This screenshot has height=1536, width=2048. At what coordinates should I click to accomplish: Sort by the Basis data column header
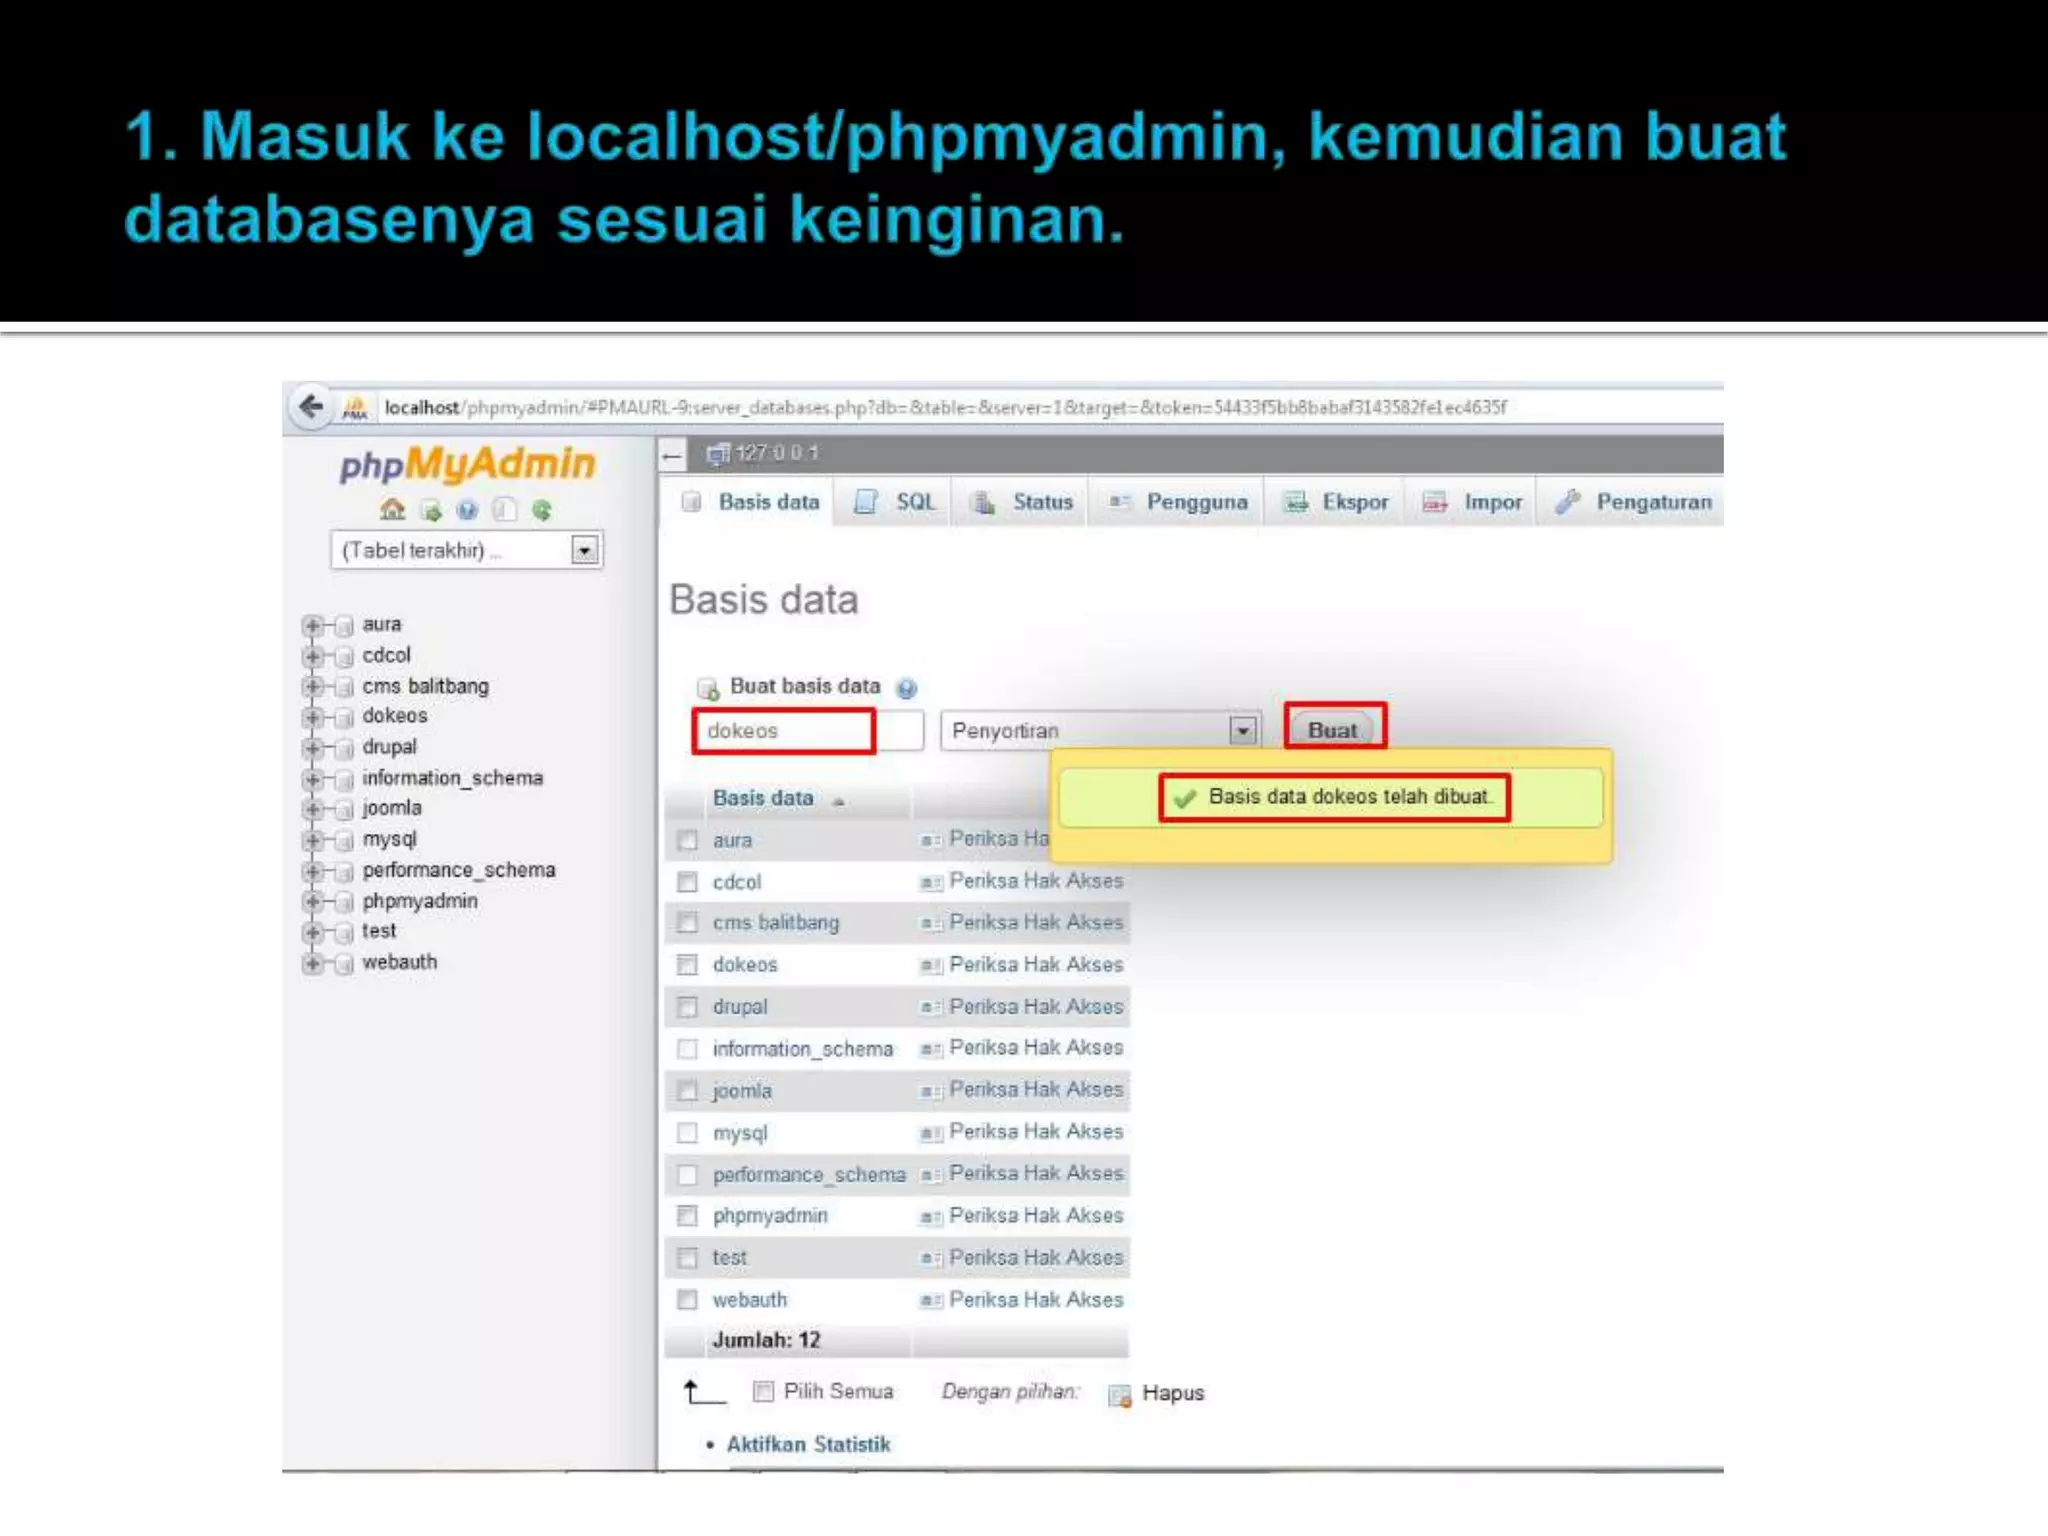763,798
